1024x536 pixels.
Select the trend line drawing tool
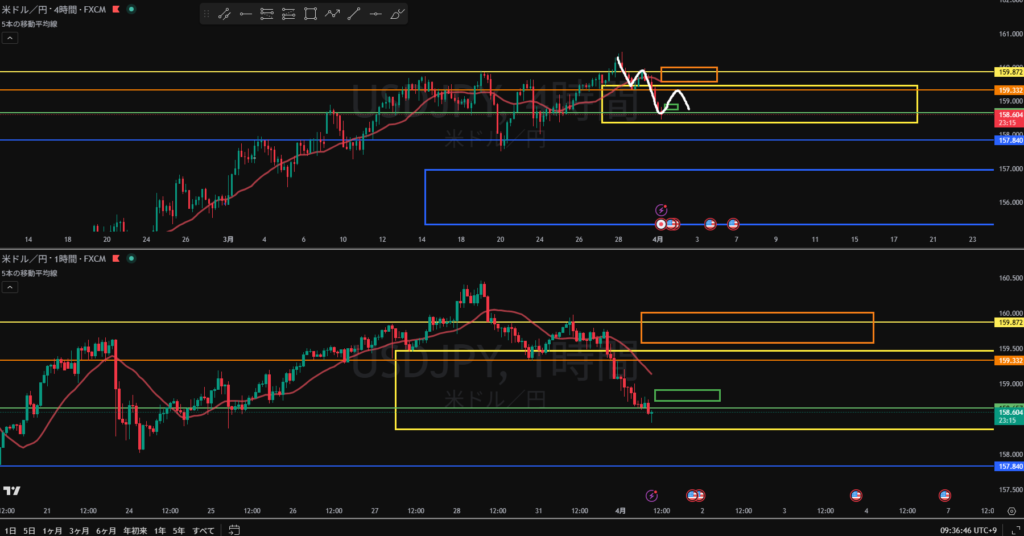(224, 14)
